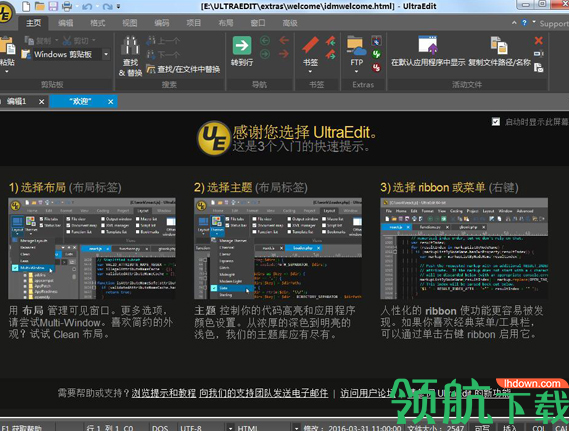Image resolution: width=569 pixels, height=431 pixels.
Task: Click the top Extras icon above UltraCompare
Action: click(377, 40)
